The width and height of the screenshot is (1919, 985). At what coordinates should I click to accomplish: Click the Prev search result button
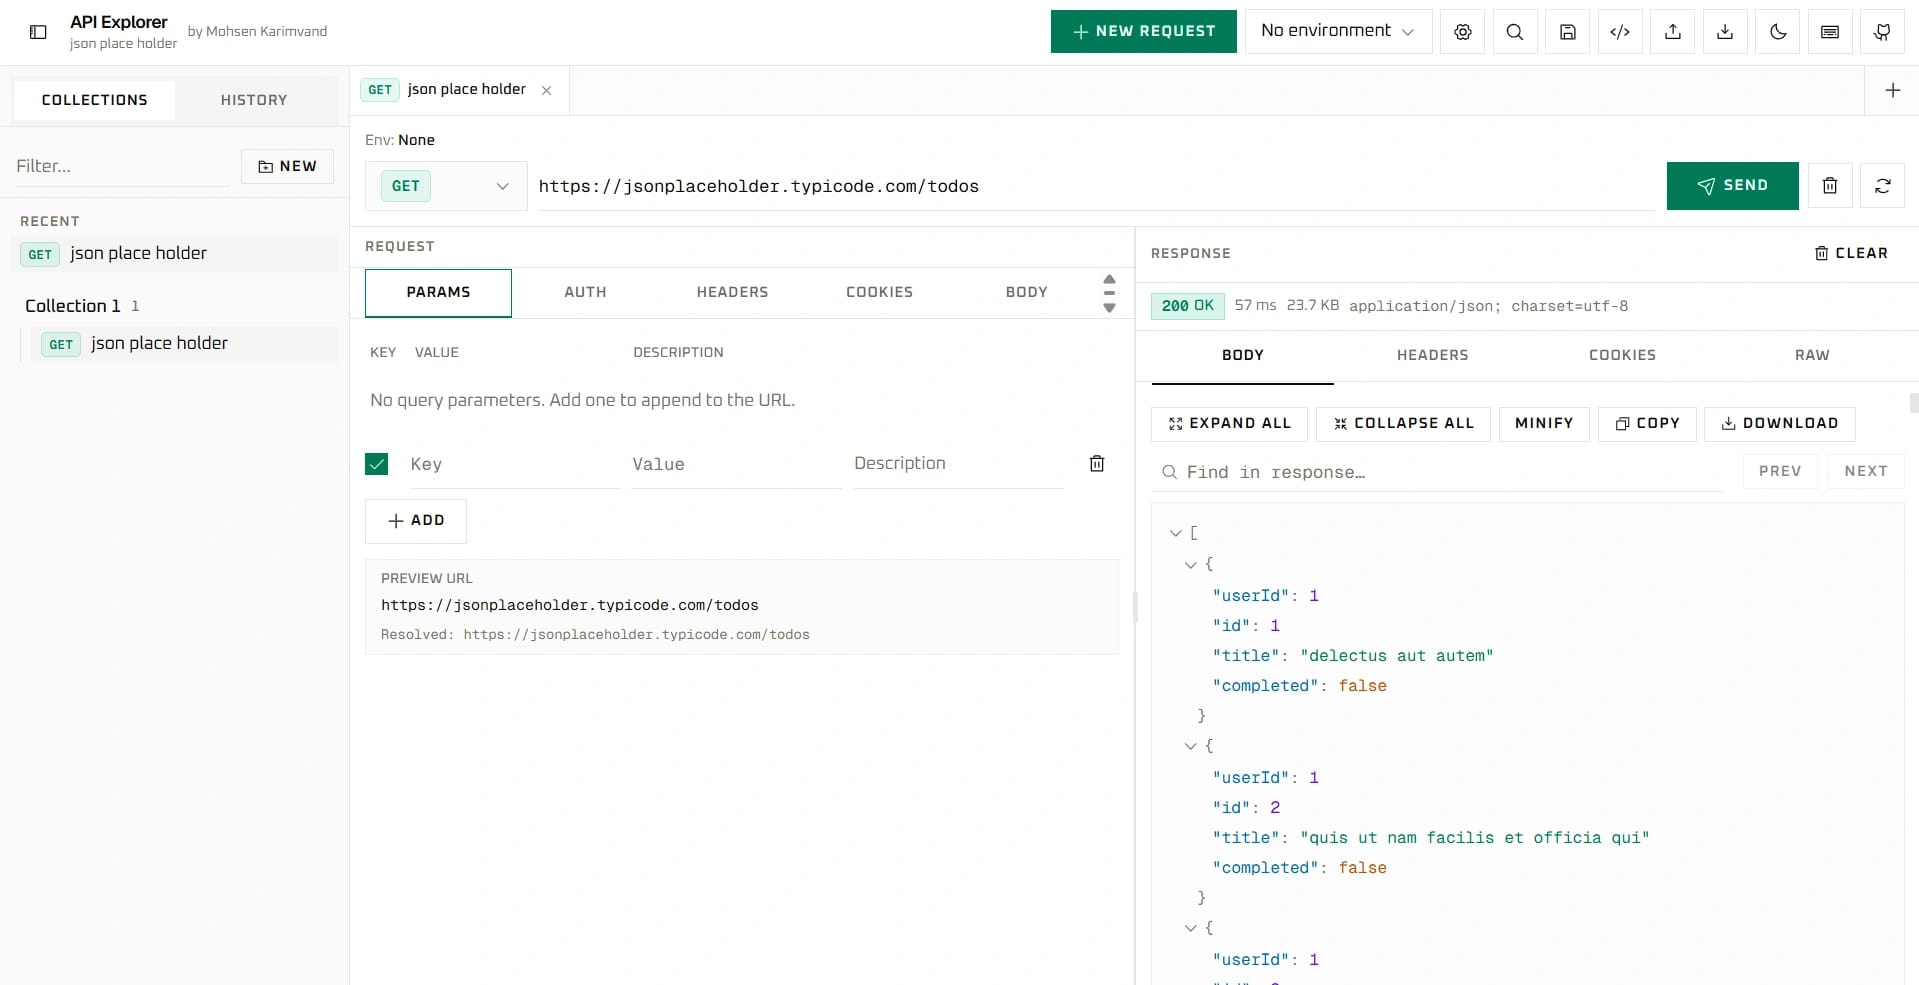(1780, 472)
